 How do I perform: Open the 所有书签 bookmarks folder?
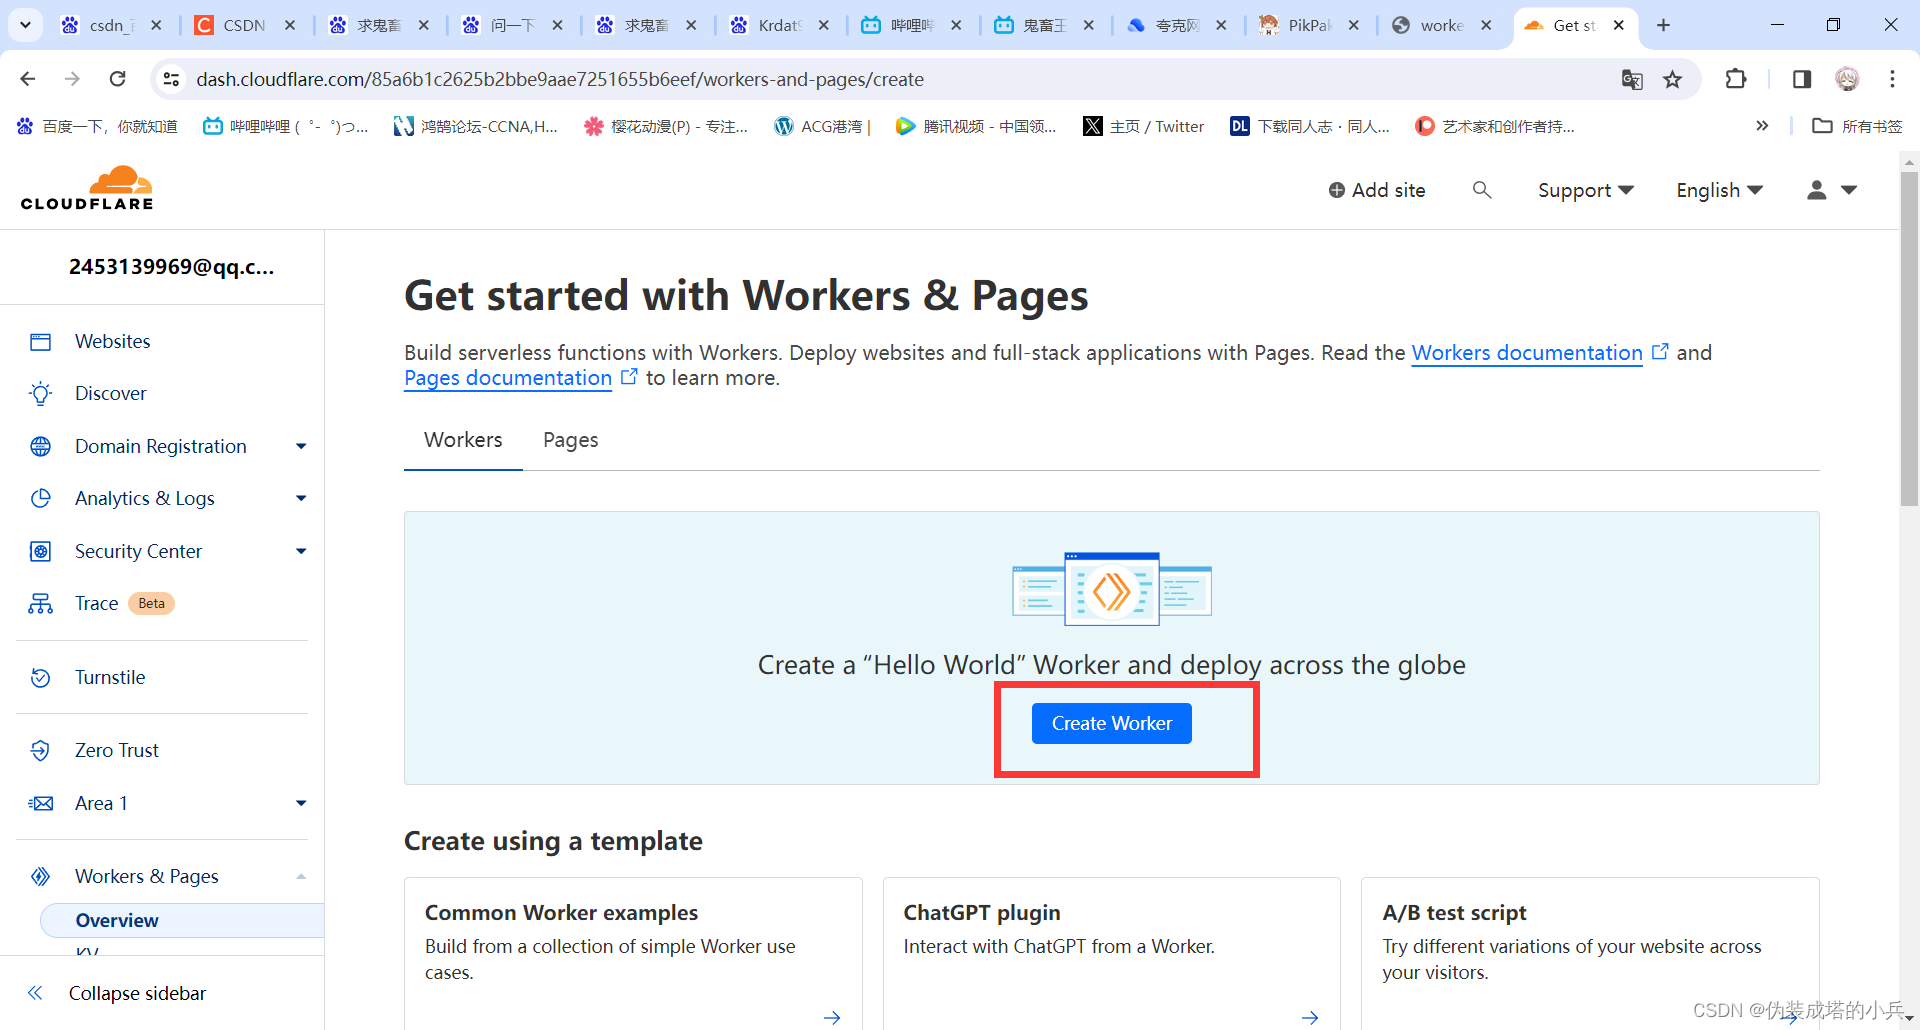[x=1857, y=126]
